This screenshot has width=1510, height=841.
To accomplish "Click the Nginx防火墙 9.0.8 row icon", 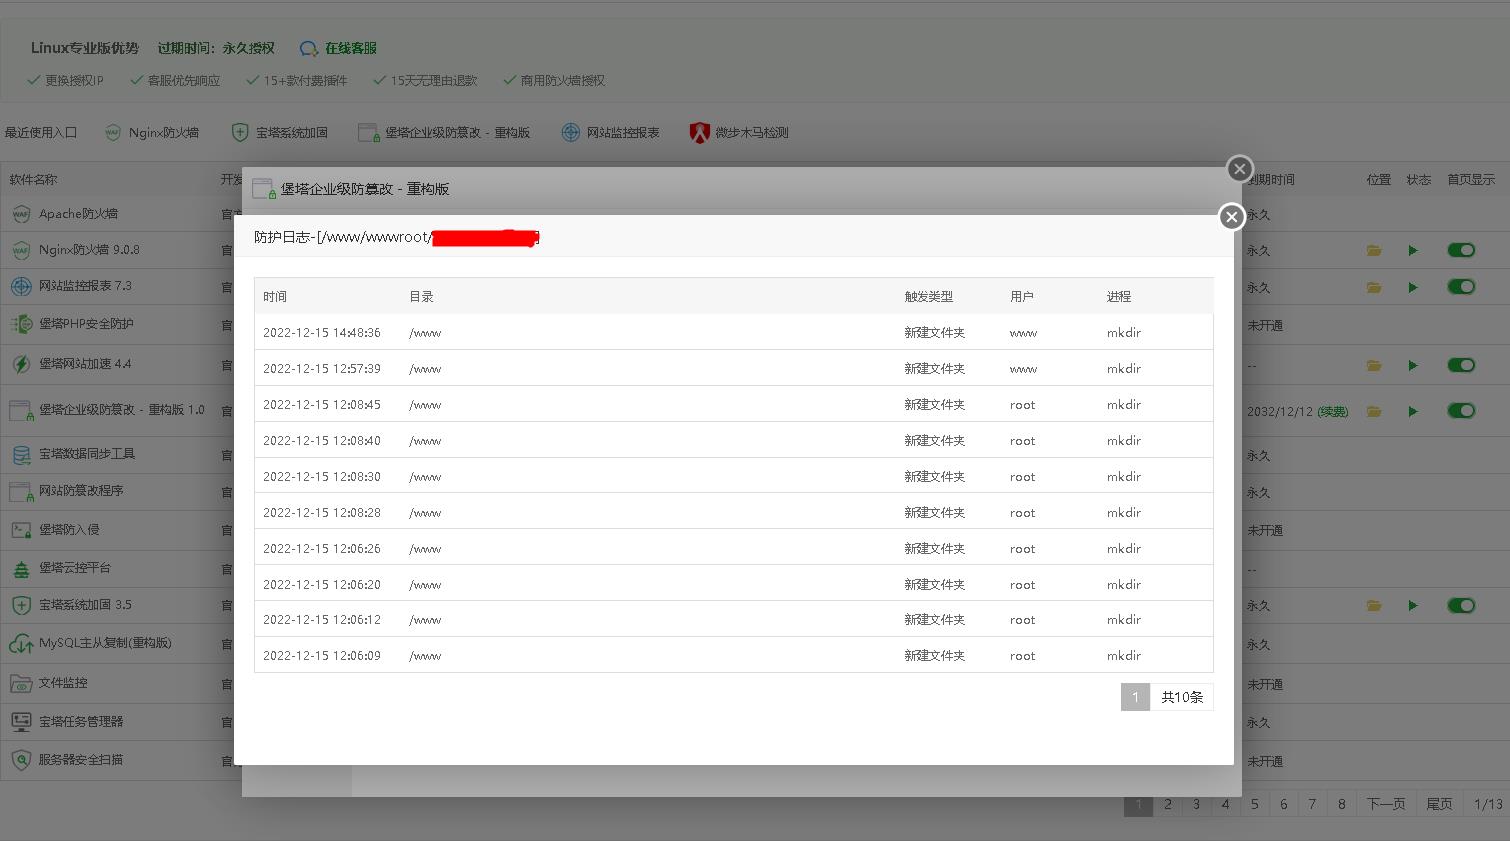I will (21, 250).
